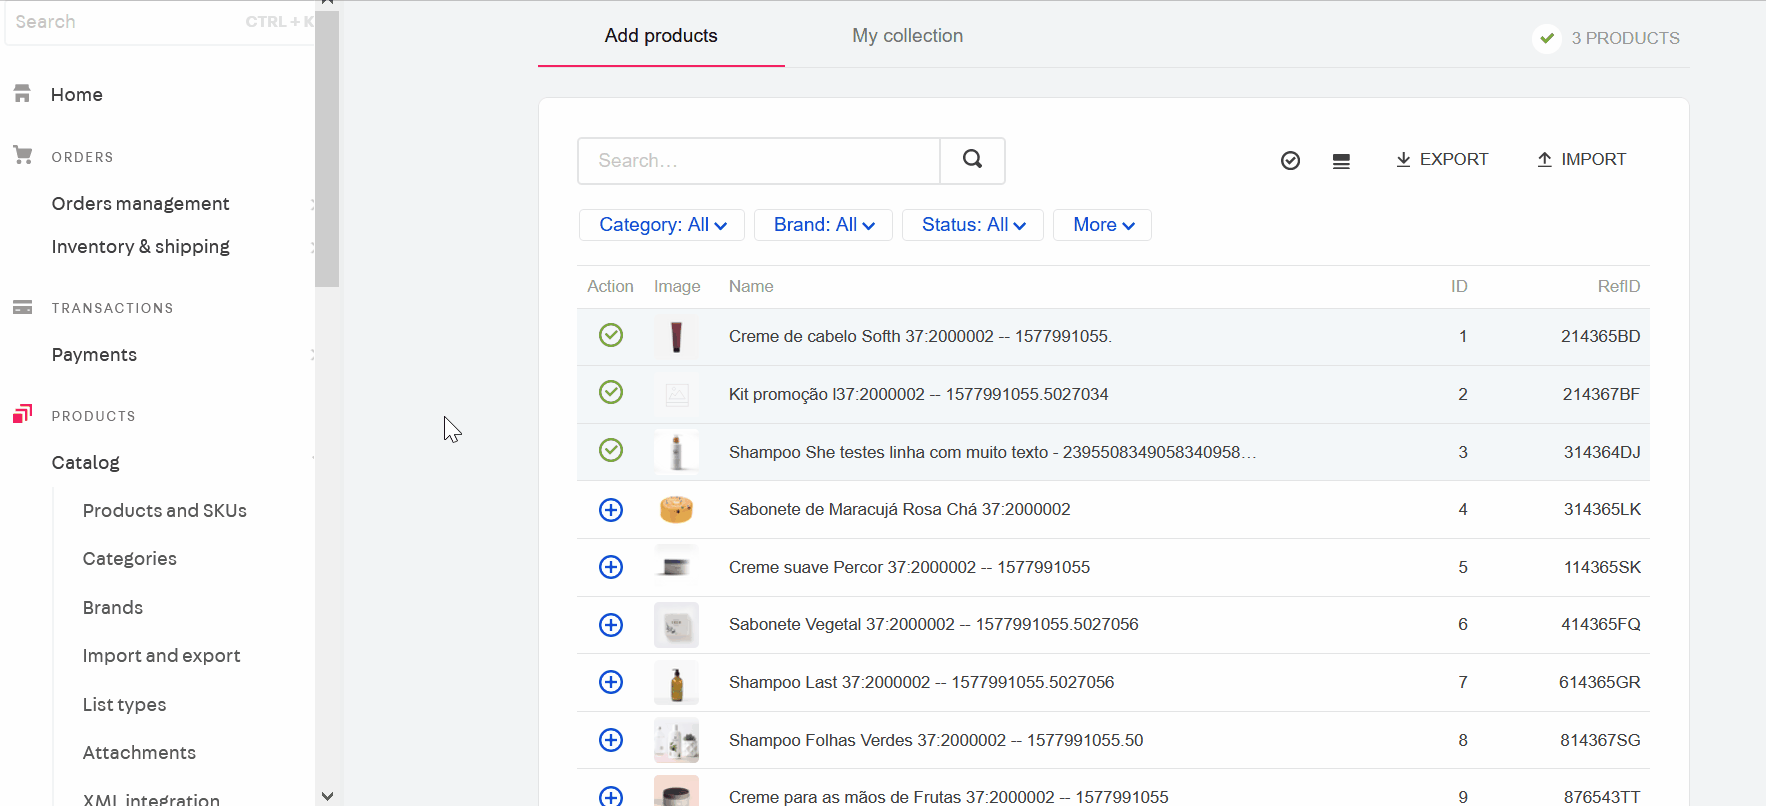The image size is (1766, 806).
Task: Switch to the My collection tab
Action: tap(907, 36)
